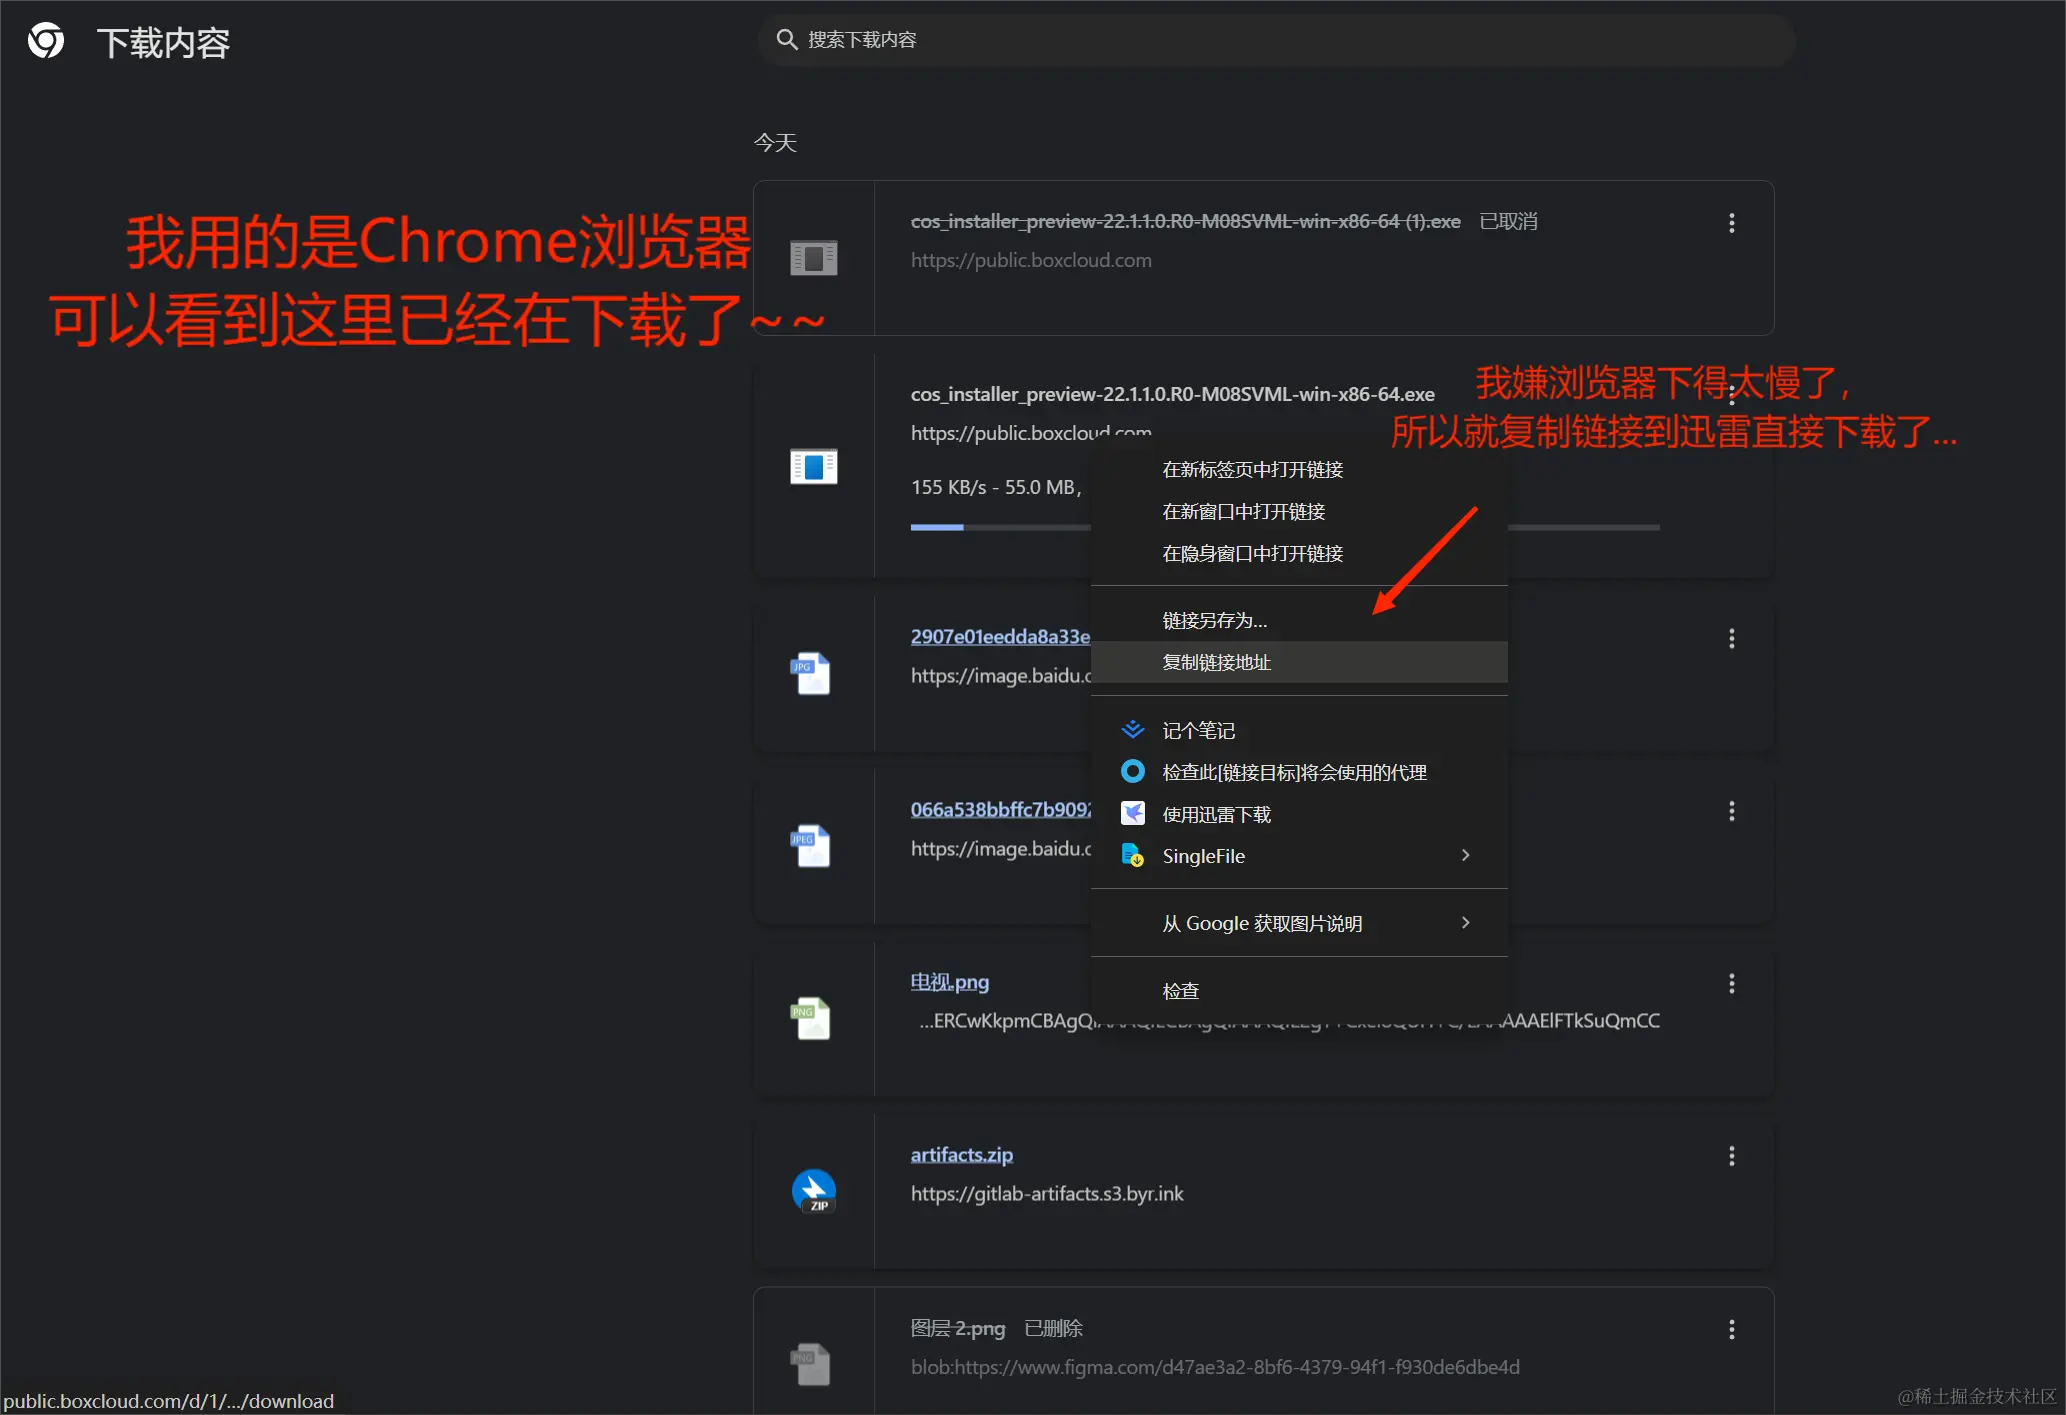Open the kebab menu for artifacts.zip
Screen dimensions: 2066x1415
pyautogui.click(x=1731, y=1156)
